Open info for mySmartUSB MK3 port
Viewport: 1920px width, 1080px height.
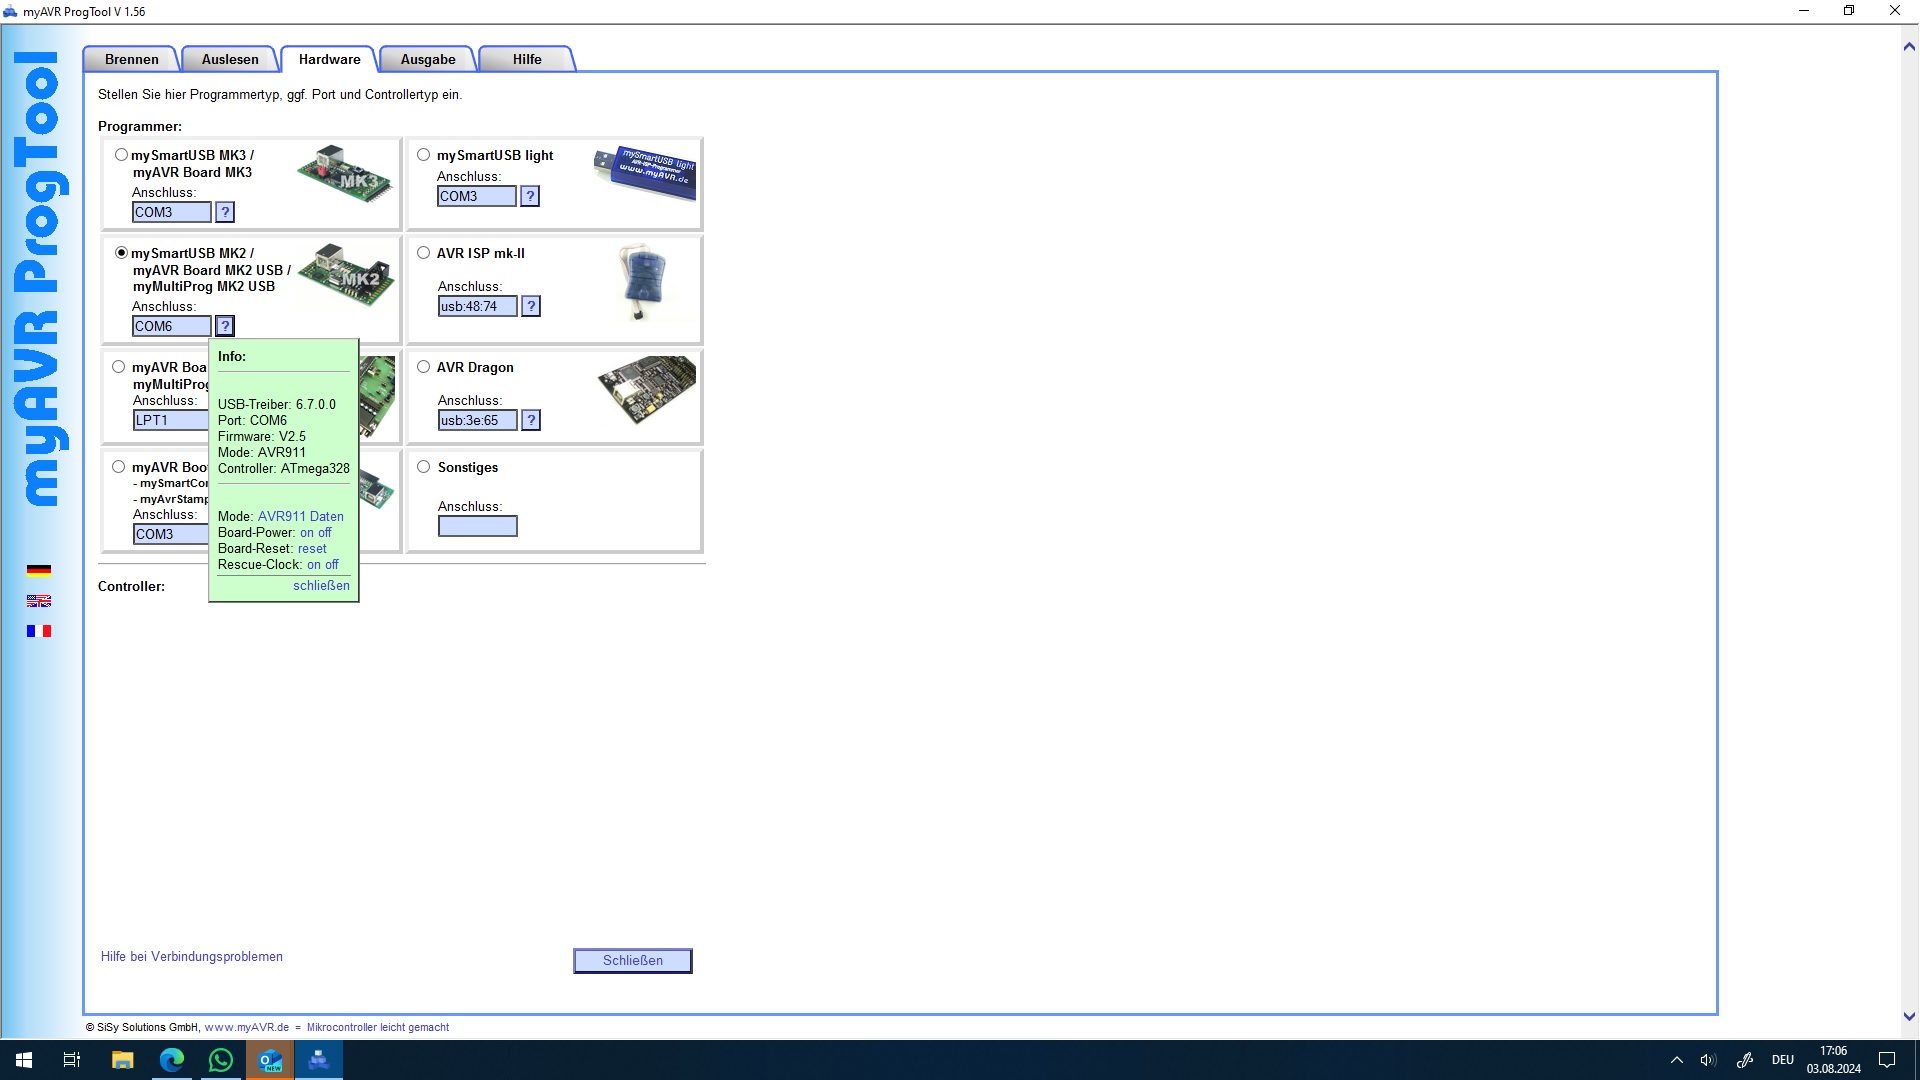pyautogui.click(x=225, y=212)
